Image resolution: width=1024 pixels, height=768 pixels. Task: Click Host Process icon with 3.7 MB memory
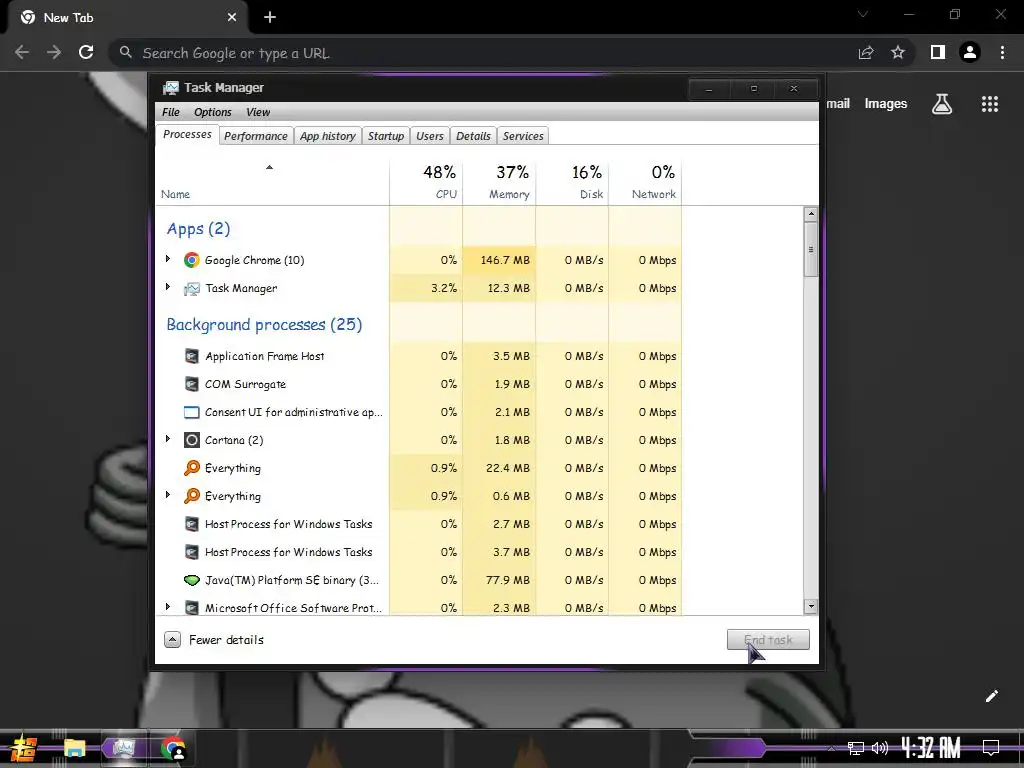(191, 552)
